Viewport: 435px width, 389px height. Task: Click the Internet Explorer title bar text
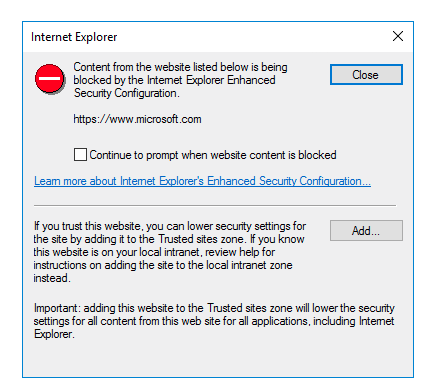pyautogui.click(x=74, y=37)
